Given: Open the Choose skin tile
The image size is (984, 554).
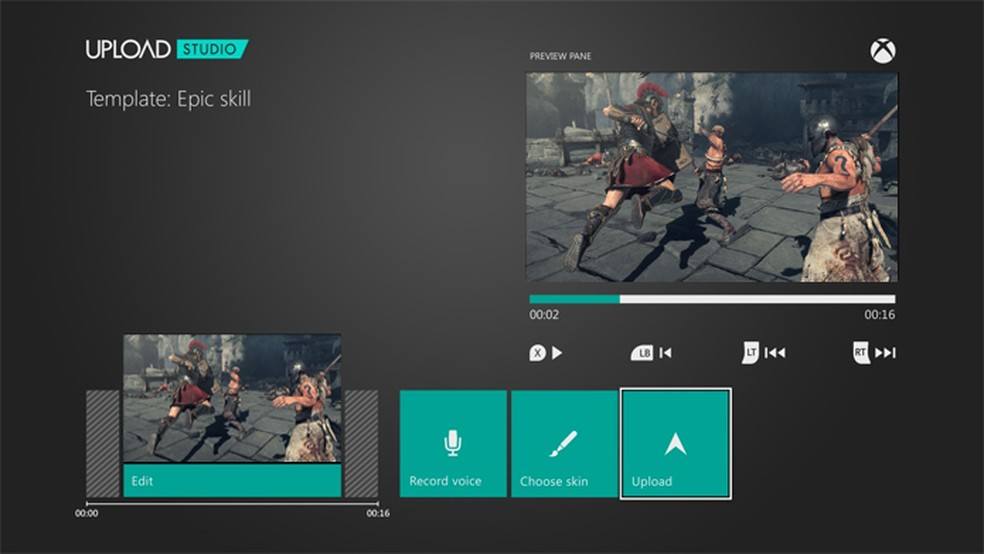Looking at the screenshot, I should (x=564, y=444).
